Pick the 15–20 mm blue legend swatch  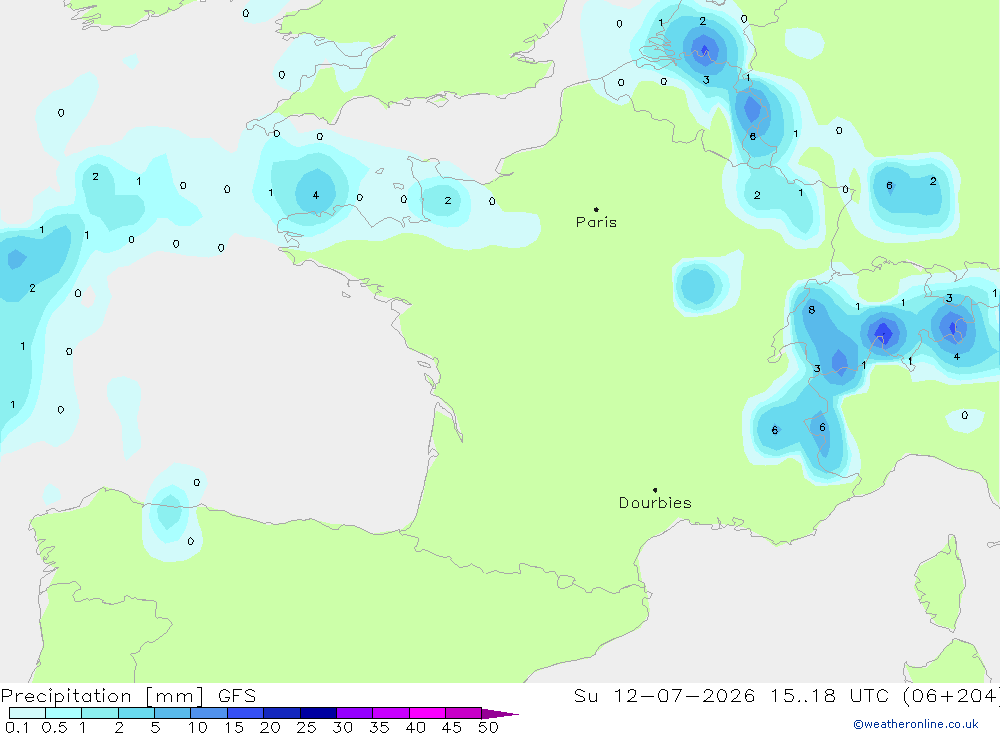point(246,713)
